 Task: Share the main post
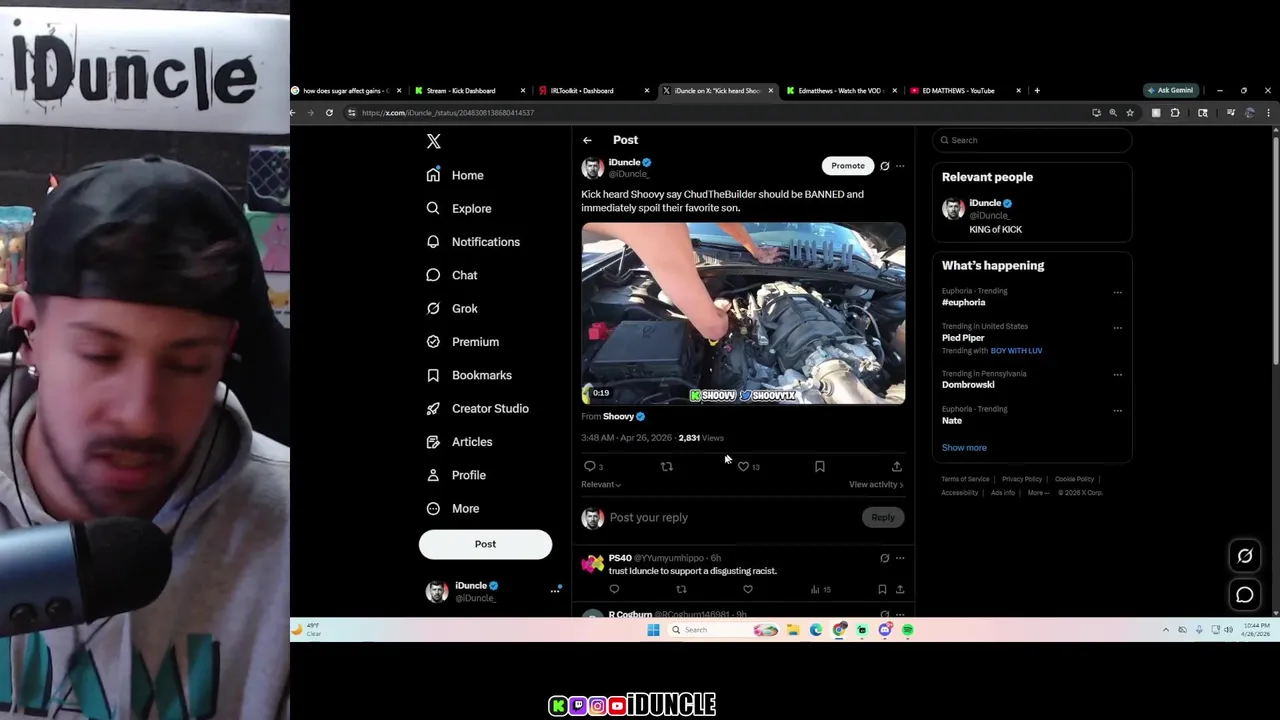pyautogui.click(x=896, y=467)
